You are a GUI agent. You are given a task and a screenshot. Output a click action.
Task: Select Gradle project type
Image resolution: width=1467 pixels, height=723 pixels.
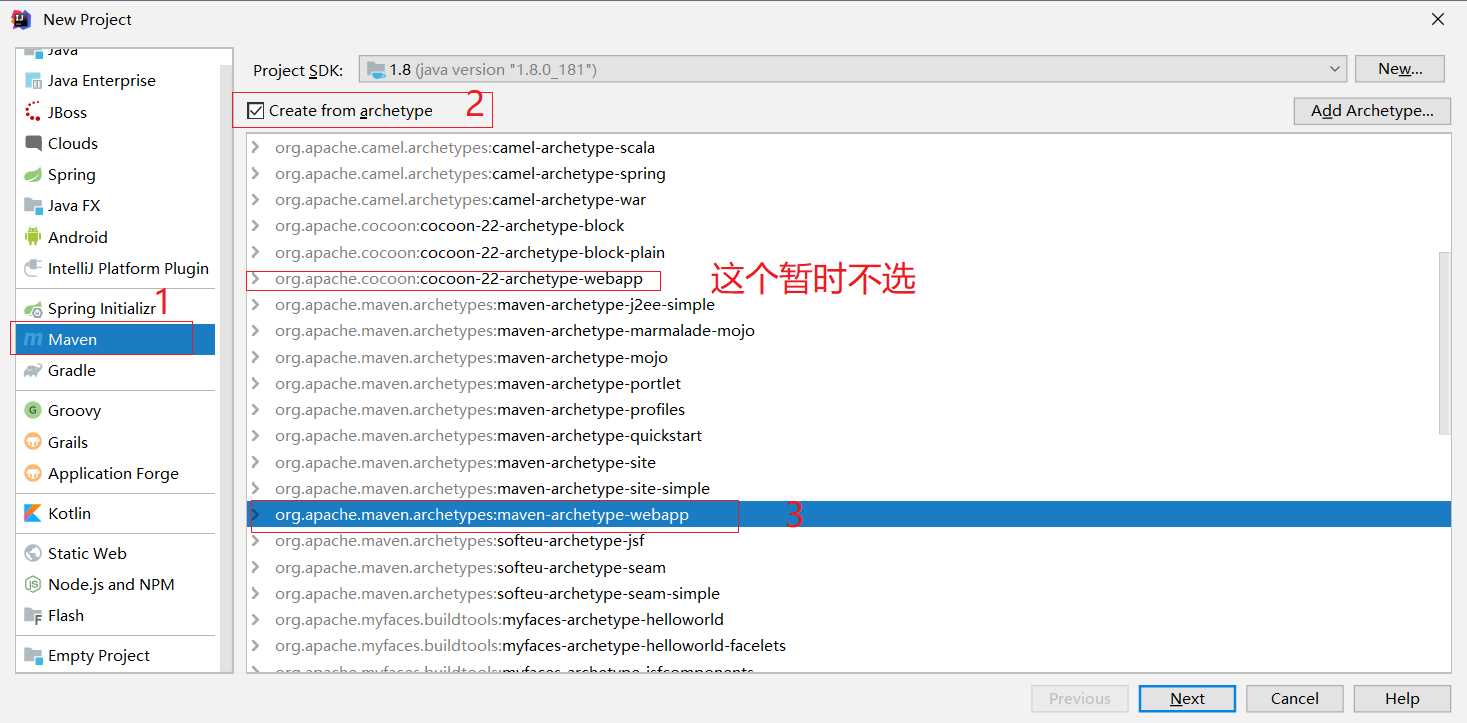coord(115,370)
